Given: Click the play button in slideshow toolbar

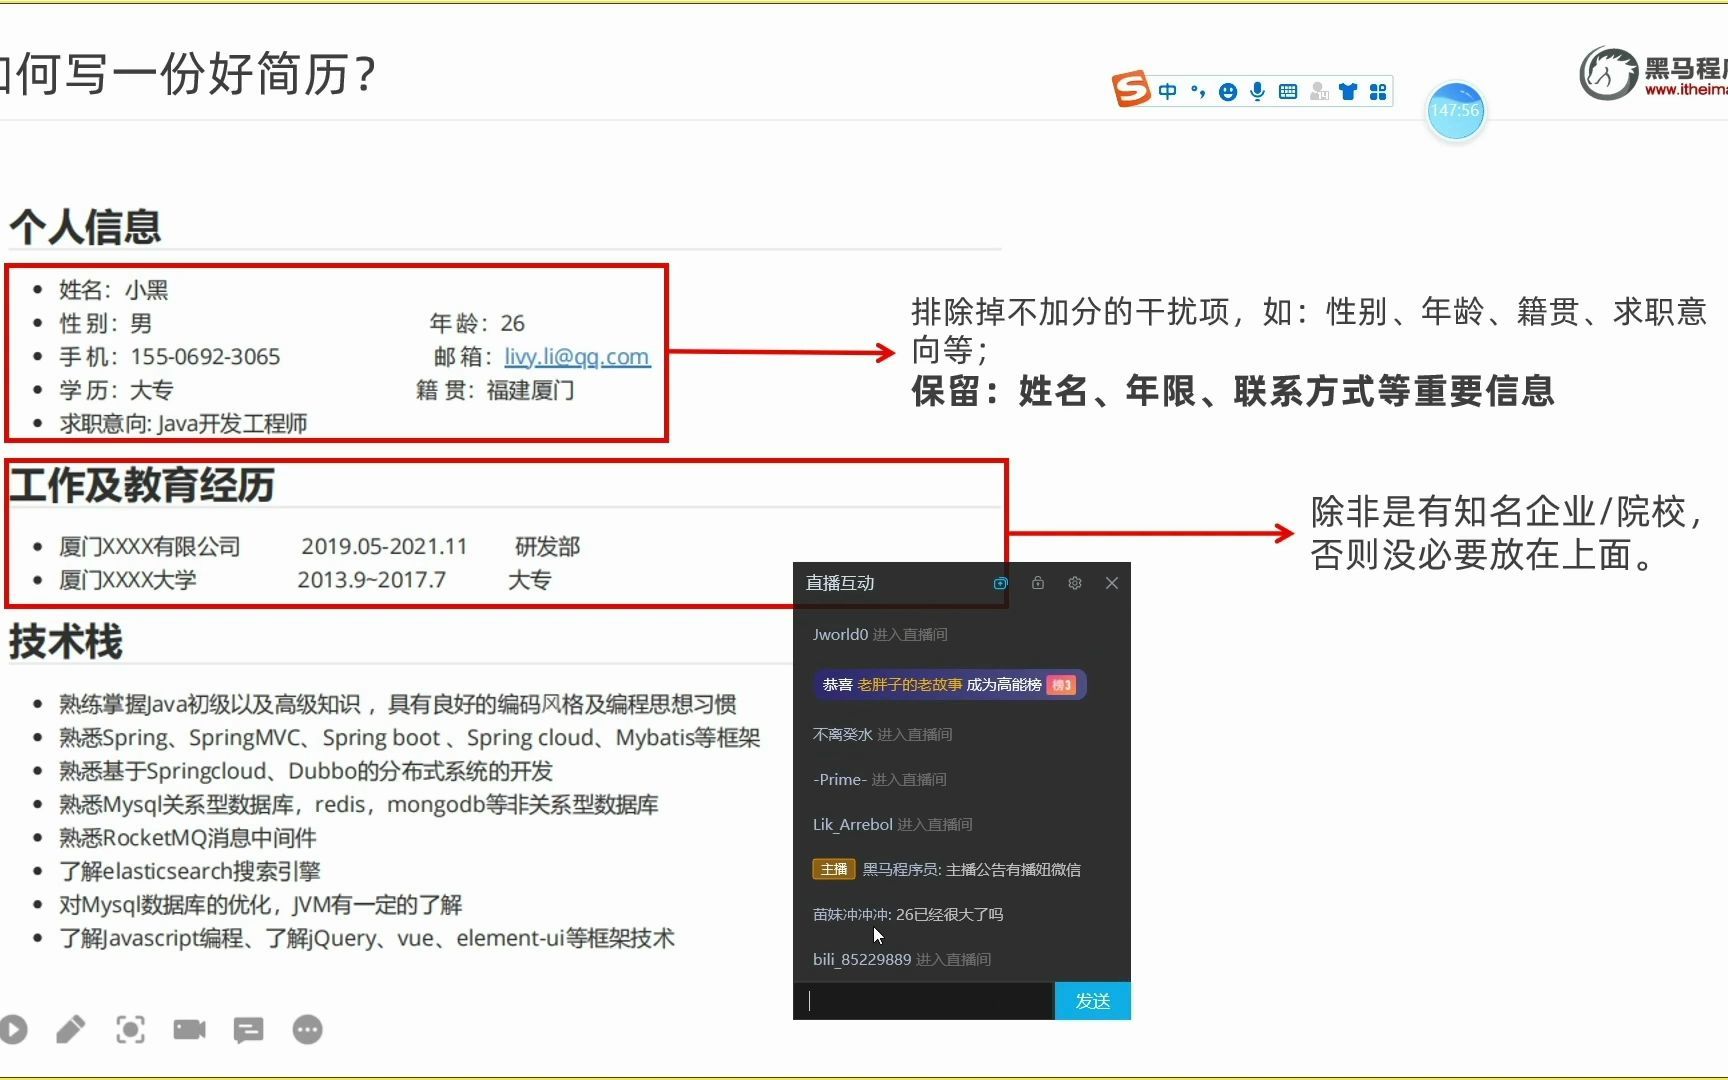Looking at the screenshot, I should point(13,1030).
